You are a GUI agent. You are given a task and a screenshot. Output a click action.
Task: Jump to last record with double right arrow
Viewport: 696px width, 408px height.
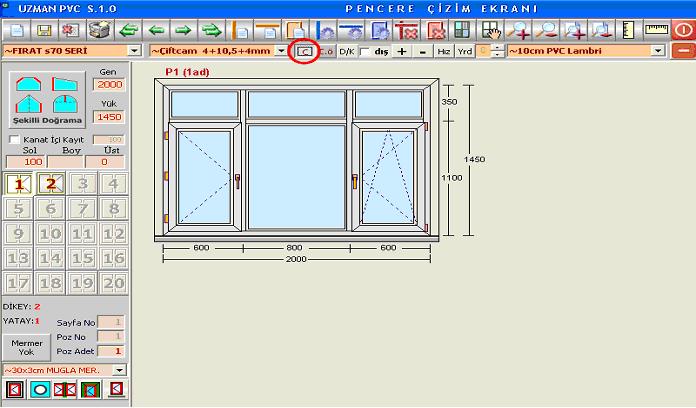(211, 31)
